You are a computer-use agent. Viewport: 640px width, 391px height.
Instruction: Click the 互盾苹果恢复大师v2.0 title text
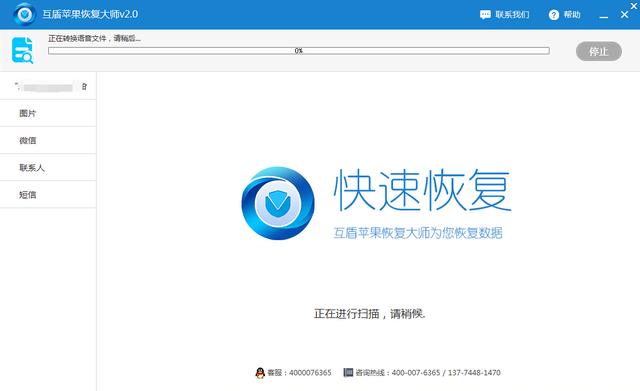pos(90,14)
